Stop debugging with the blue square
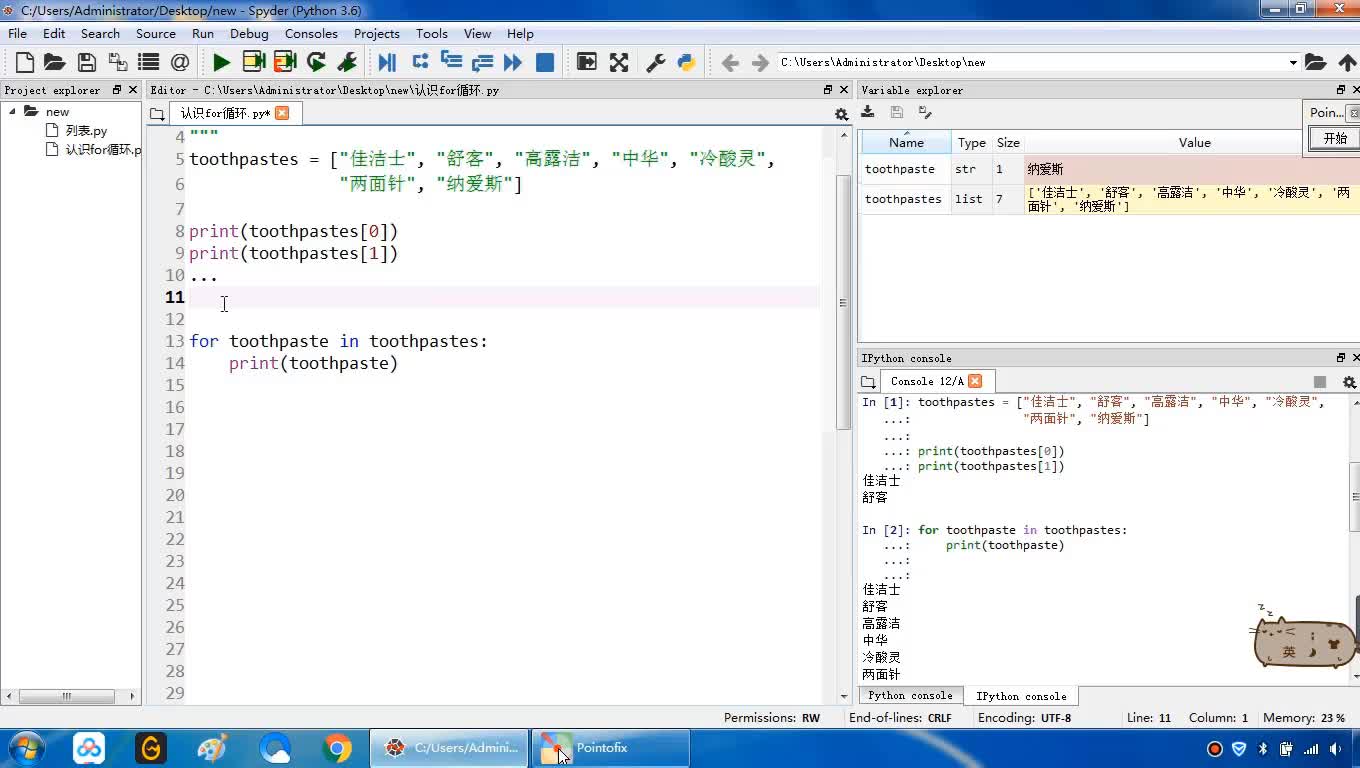 click(x=545, y=62)
